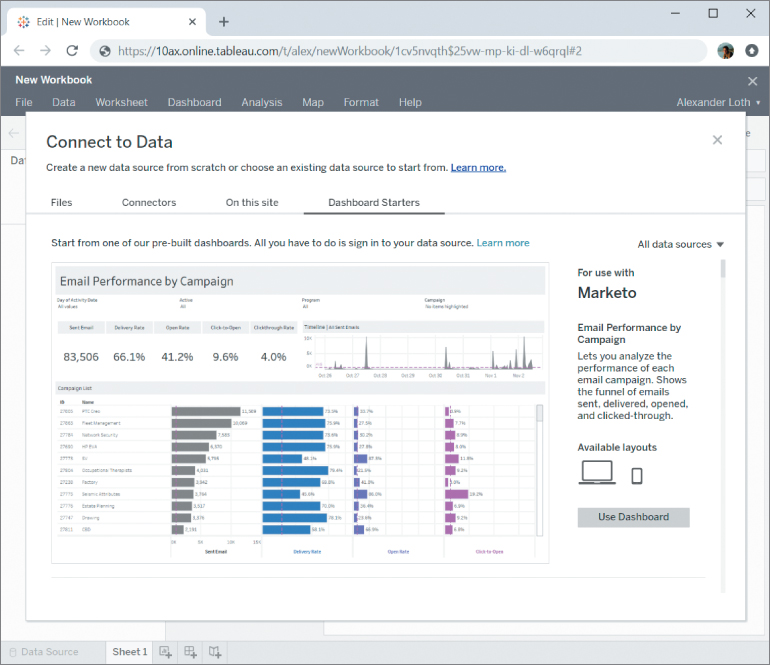The width and height of the screenshot is (770, 665).
Task: Minimize the browser window
Action: tap(676, 14)
